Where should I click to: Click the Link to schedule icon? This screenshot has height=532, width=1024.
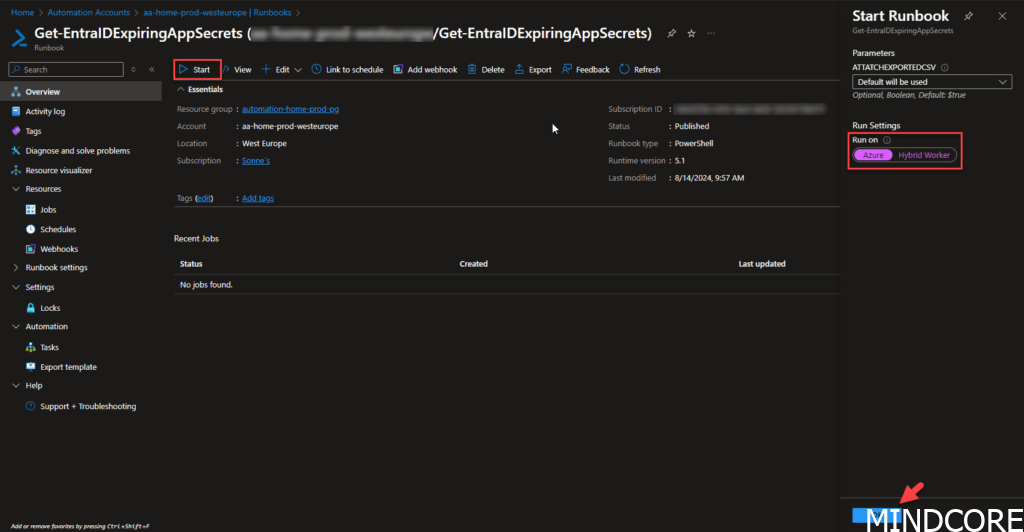point(317,70)
